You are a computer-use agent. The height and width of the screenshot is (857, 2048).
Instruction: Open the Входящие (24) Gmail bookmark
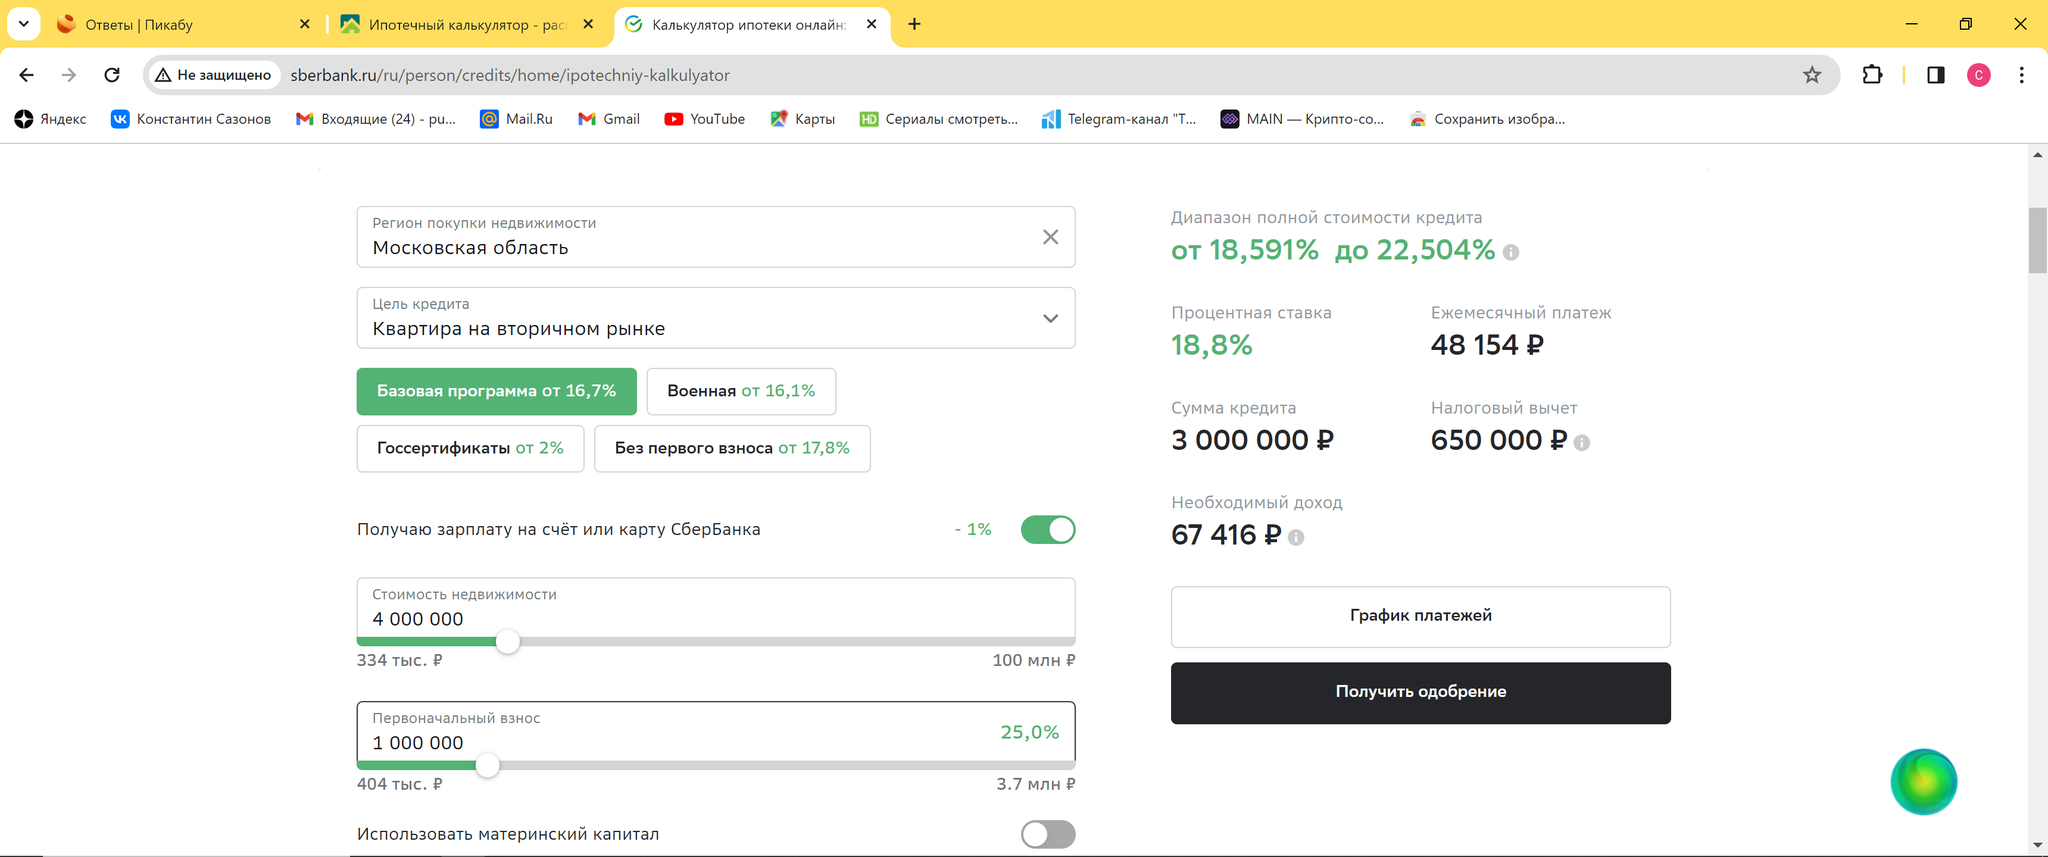(376, 119)
